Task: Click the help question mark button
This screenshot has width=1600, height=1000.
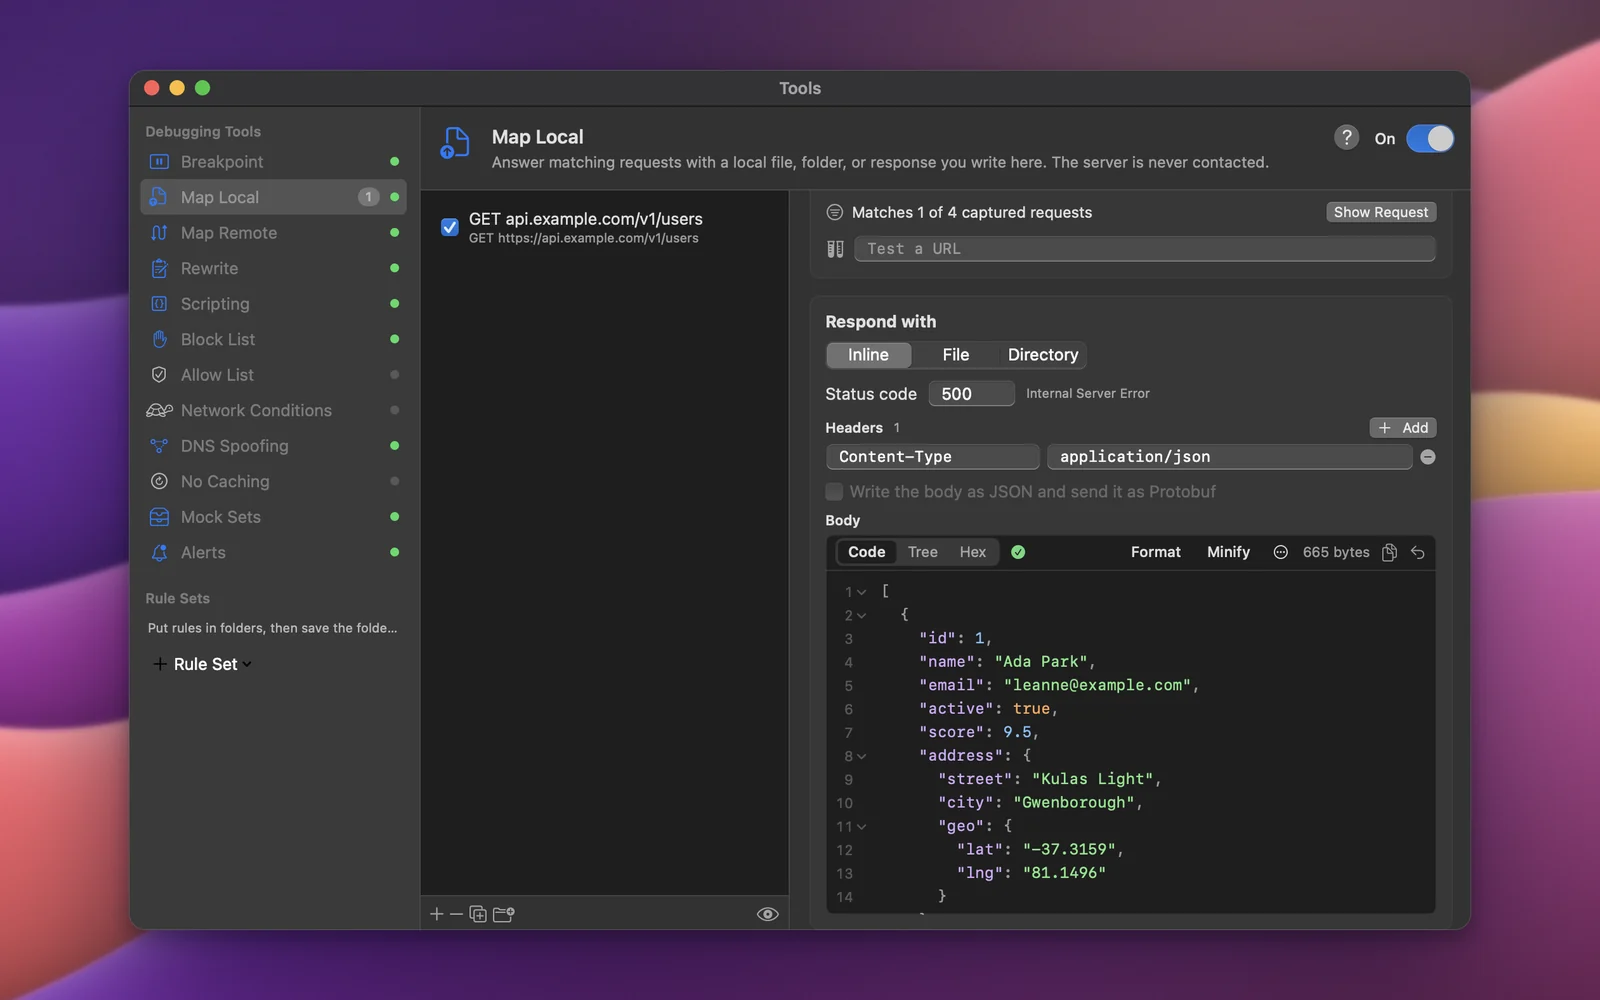Action: 1346,138
